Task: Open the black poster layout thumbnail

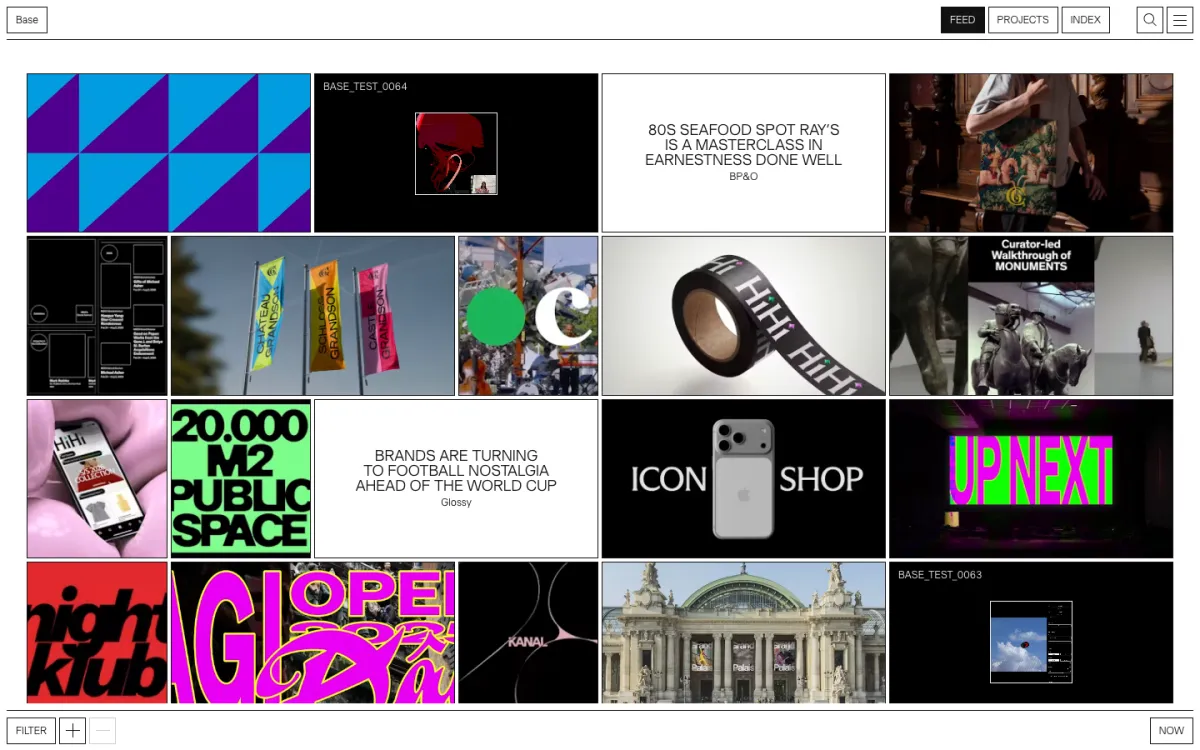Action: pyautogui.click(x=97, y=316)
